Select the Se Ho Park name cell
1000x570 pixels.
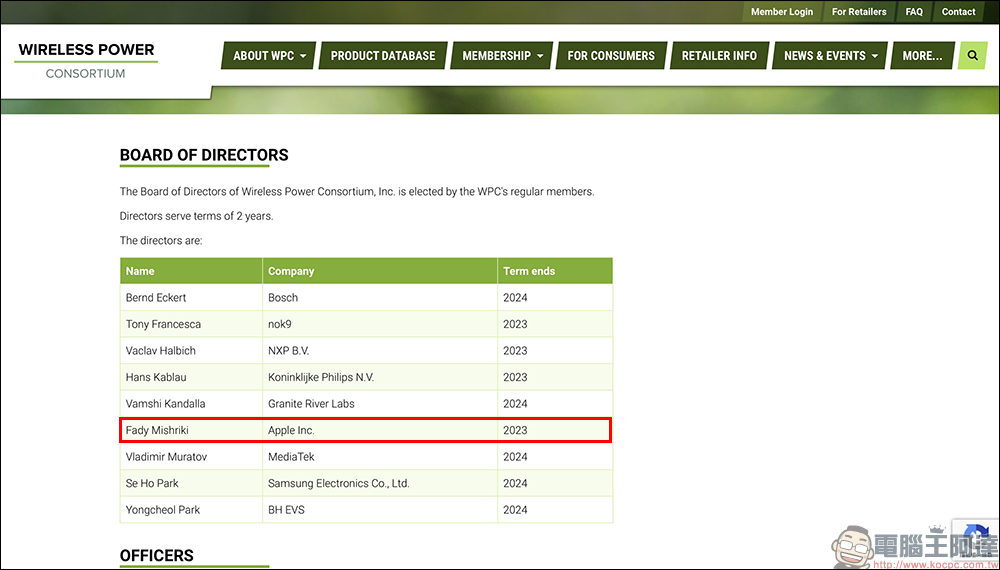[191, 483]
